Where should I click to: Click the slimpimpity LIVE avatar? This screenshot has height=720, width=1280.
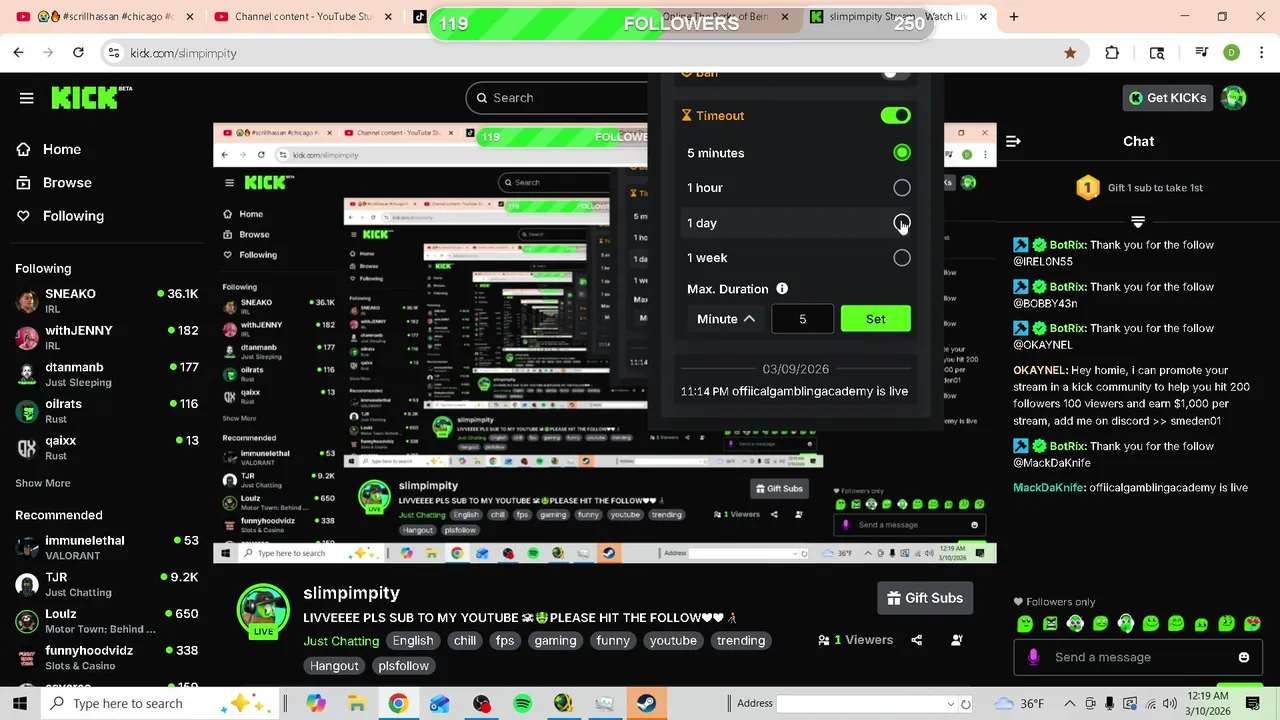click(x=263, y=610)
